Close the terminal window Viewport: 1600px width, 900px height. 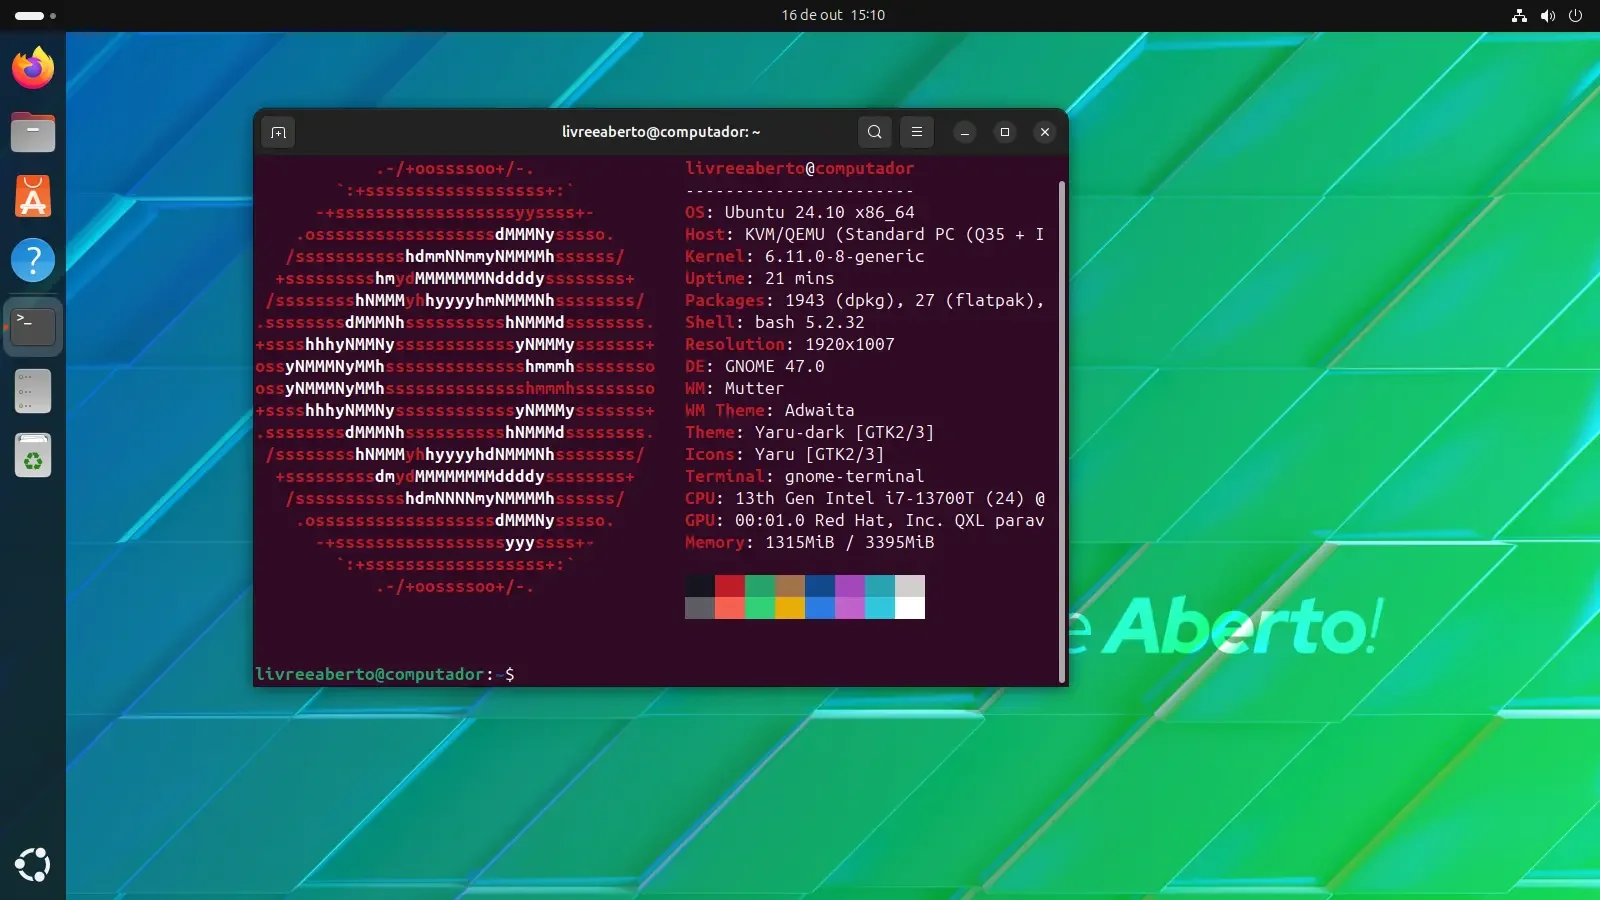[1045, 132]
